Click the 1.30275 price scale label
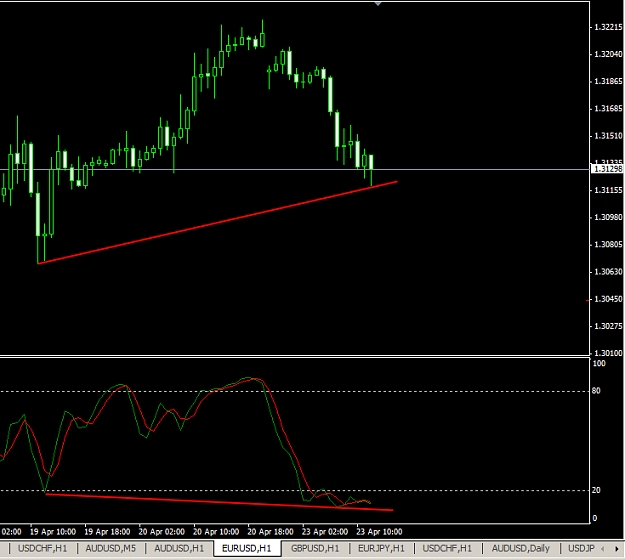 pyautogui.click(x=608, y=326)
